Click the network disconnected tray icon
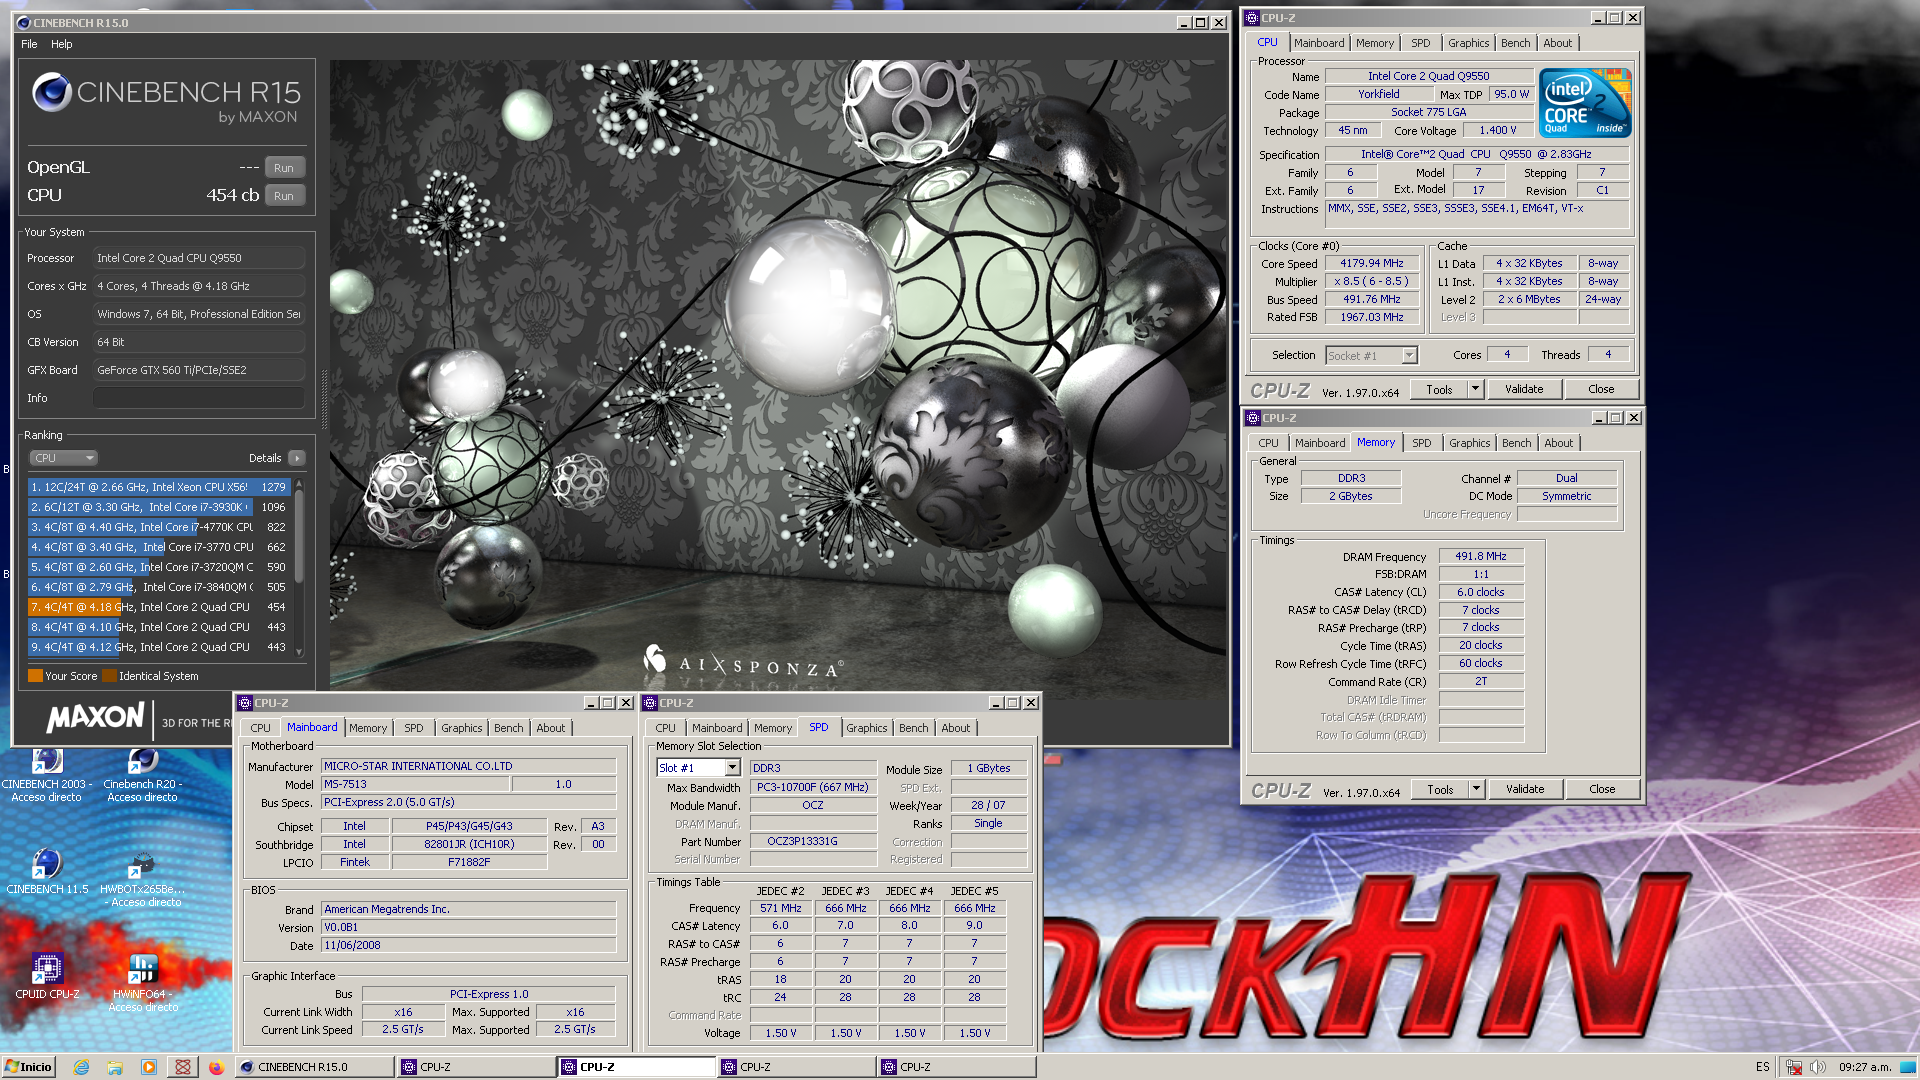 coord(1794,1067)
